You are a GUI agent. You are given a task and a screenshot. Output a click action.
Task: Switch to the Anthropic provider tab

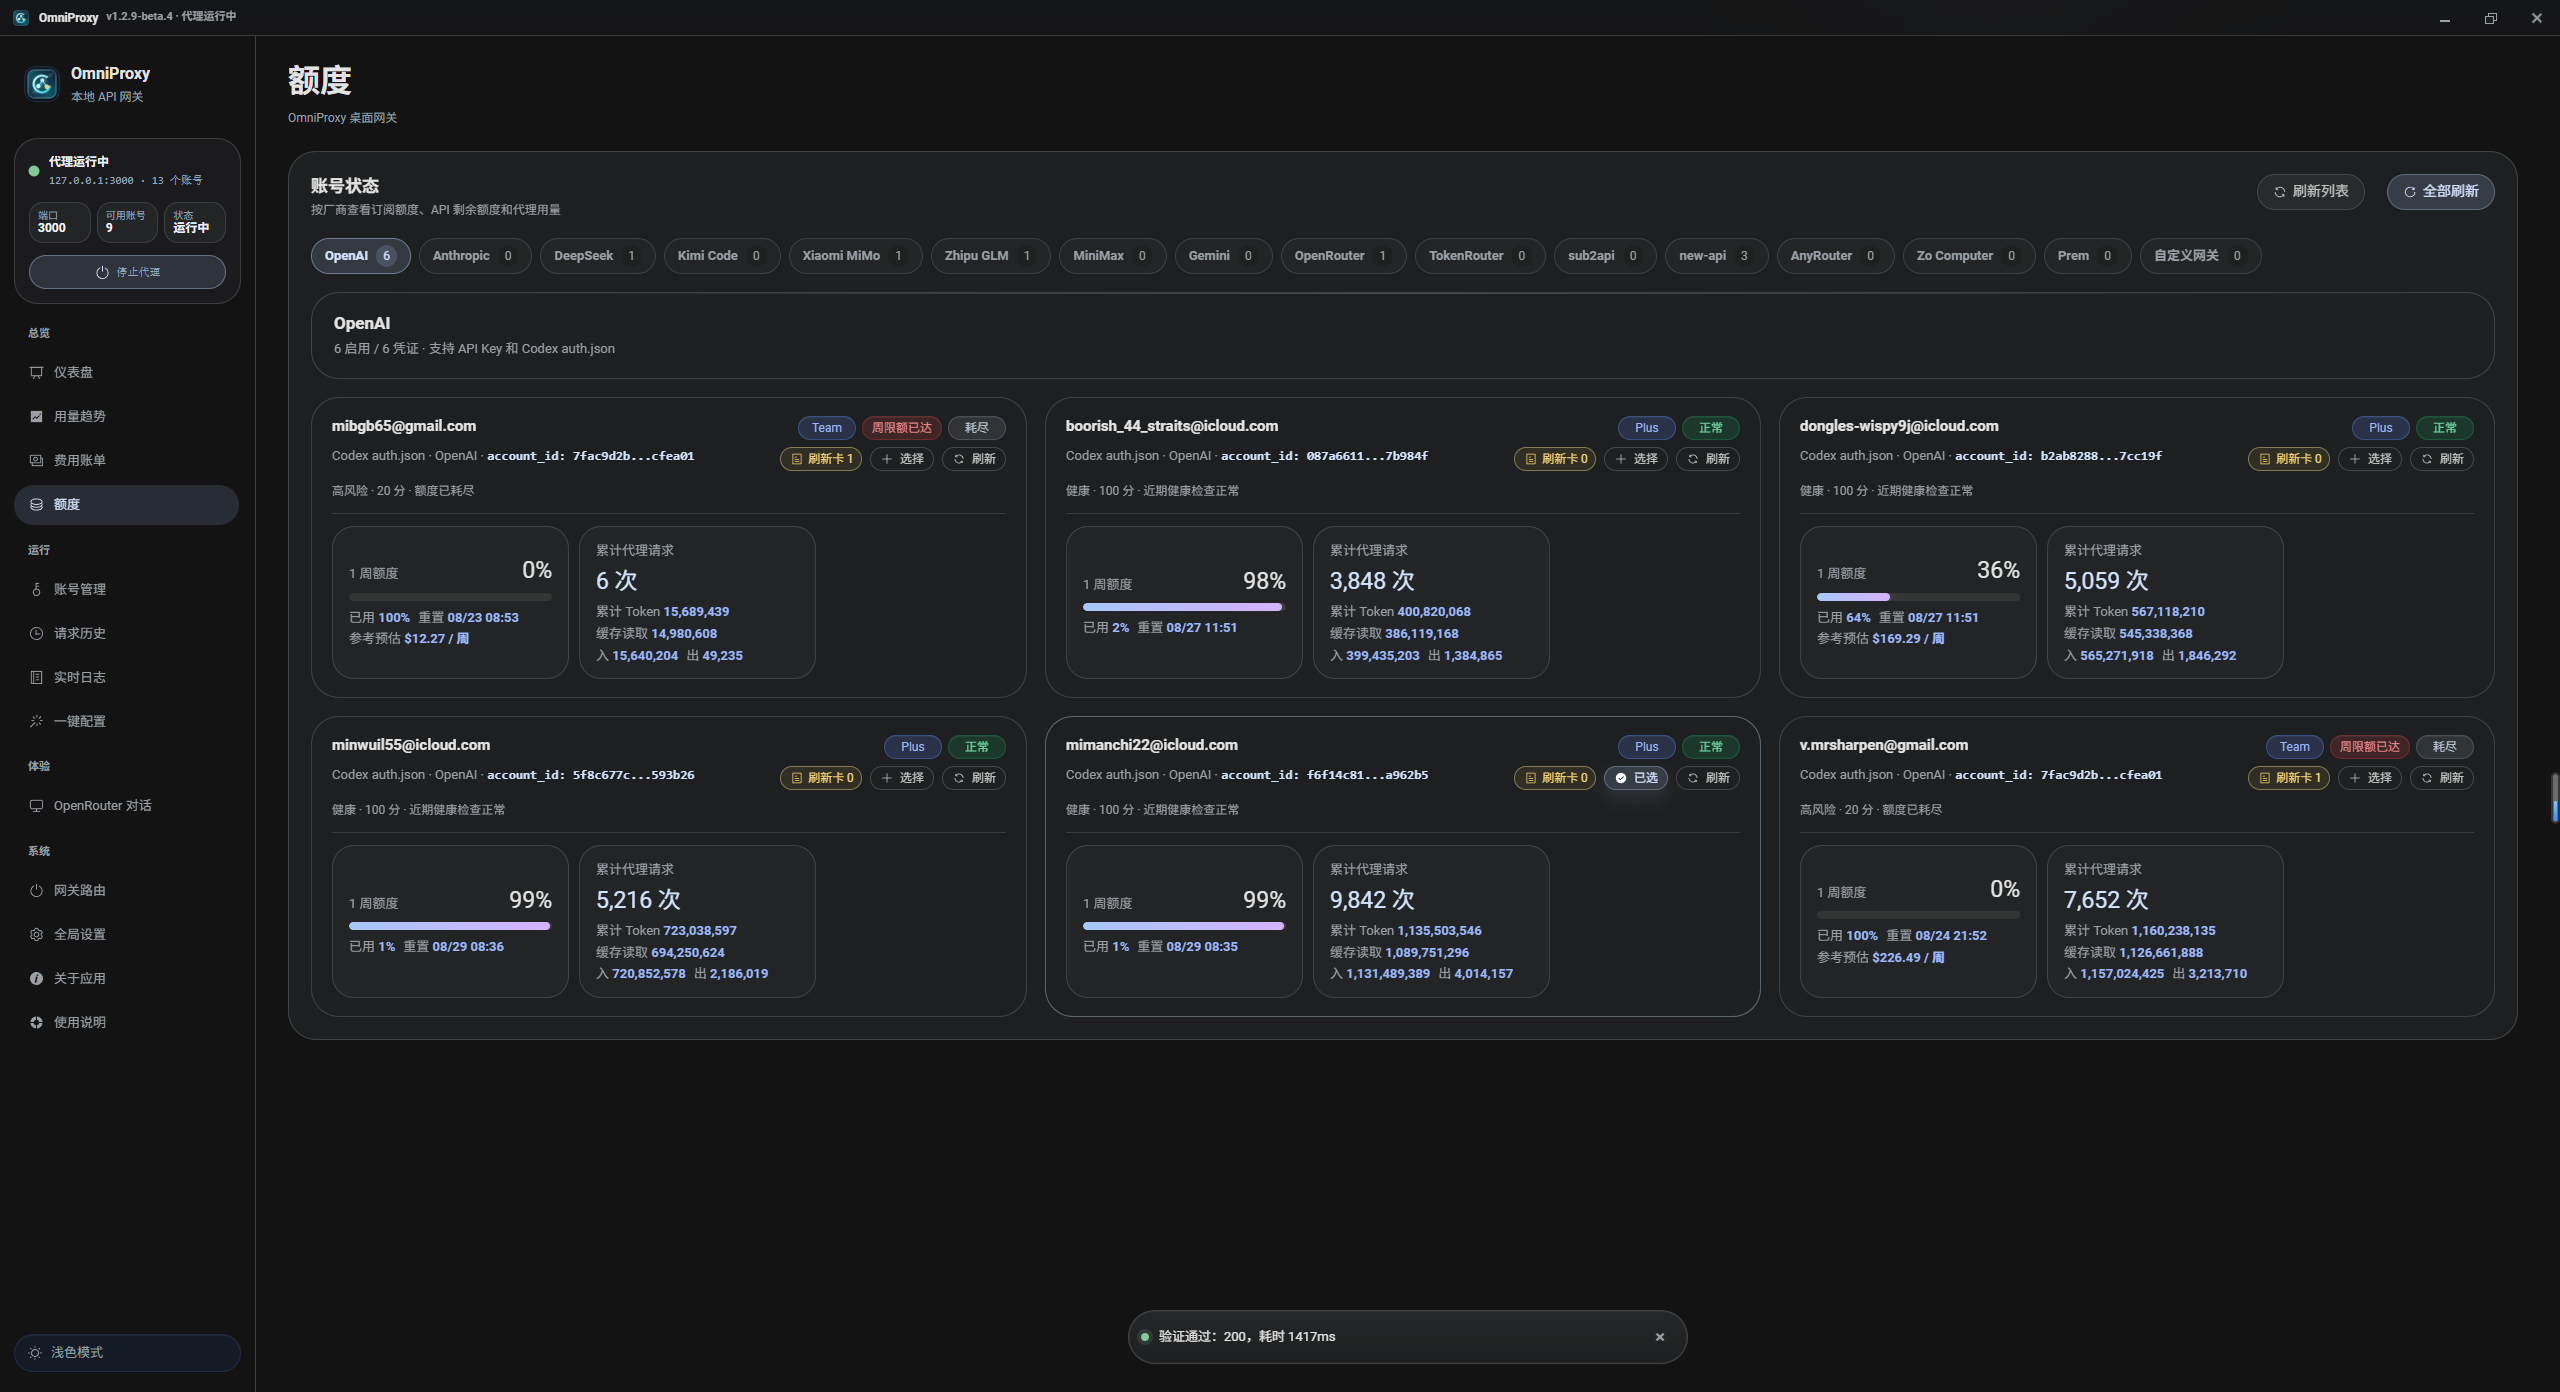[474, 256]
